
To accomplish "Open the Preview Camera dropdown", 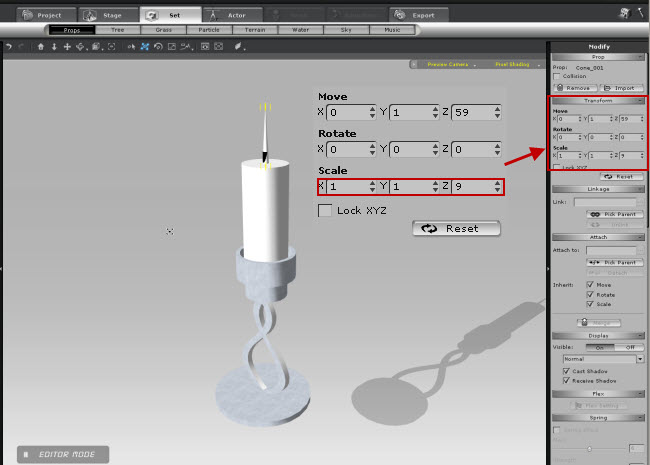I will click(x=451, y=64).
